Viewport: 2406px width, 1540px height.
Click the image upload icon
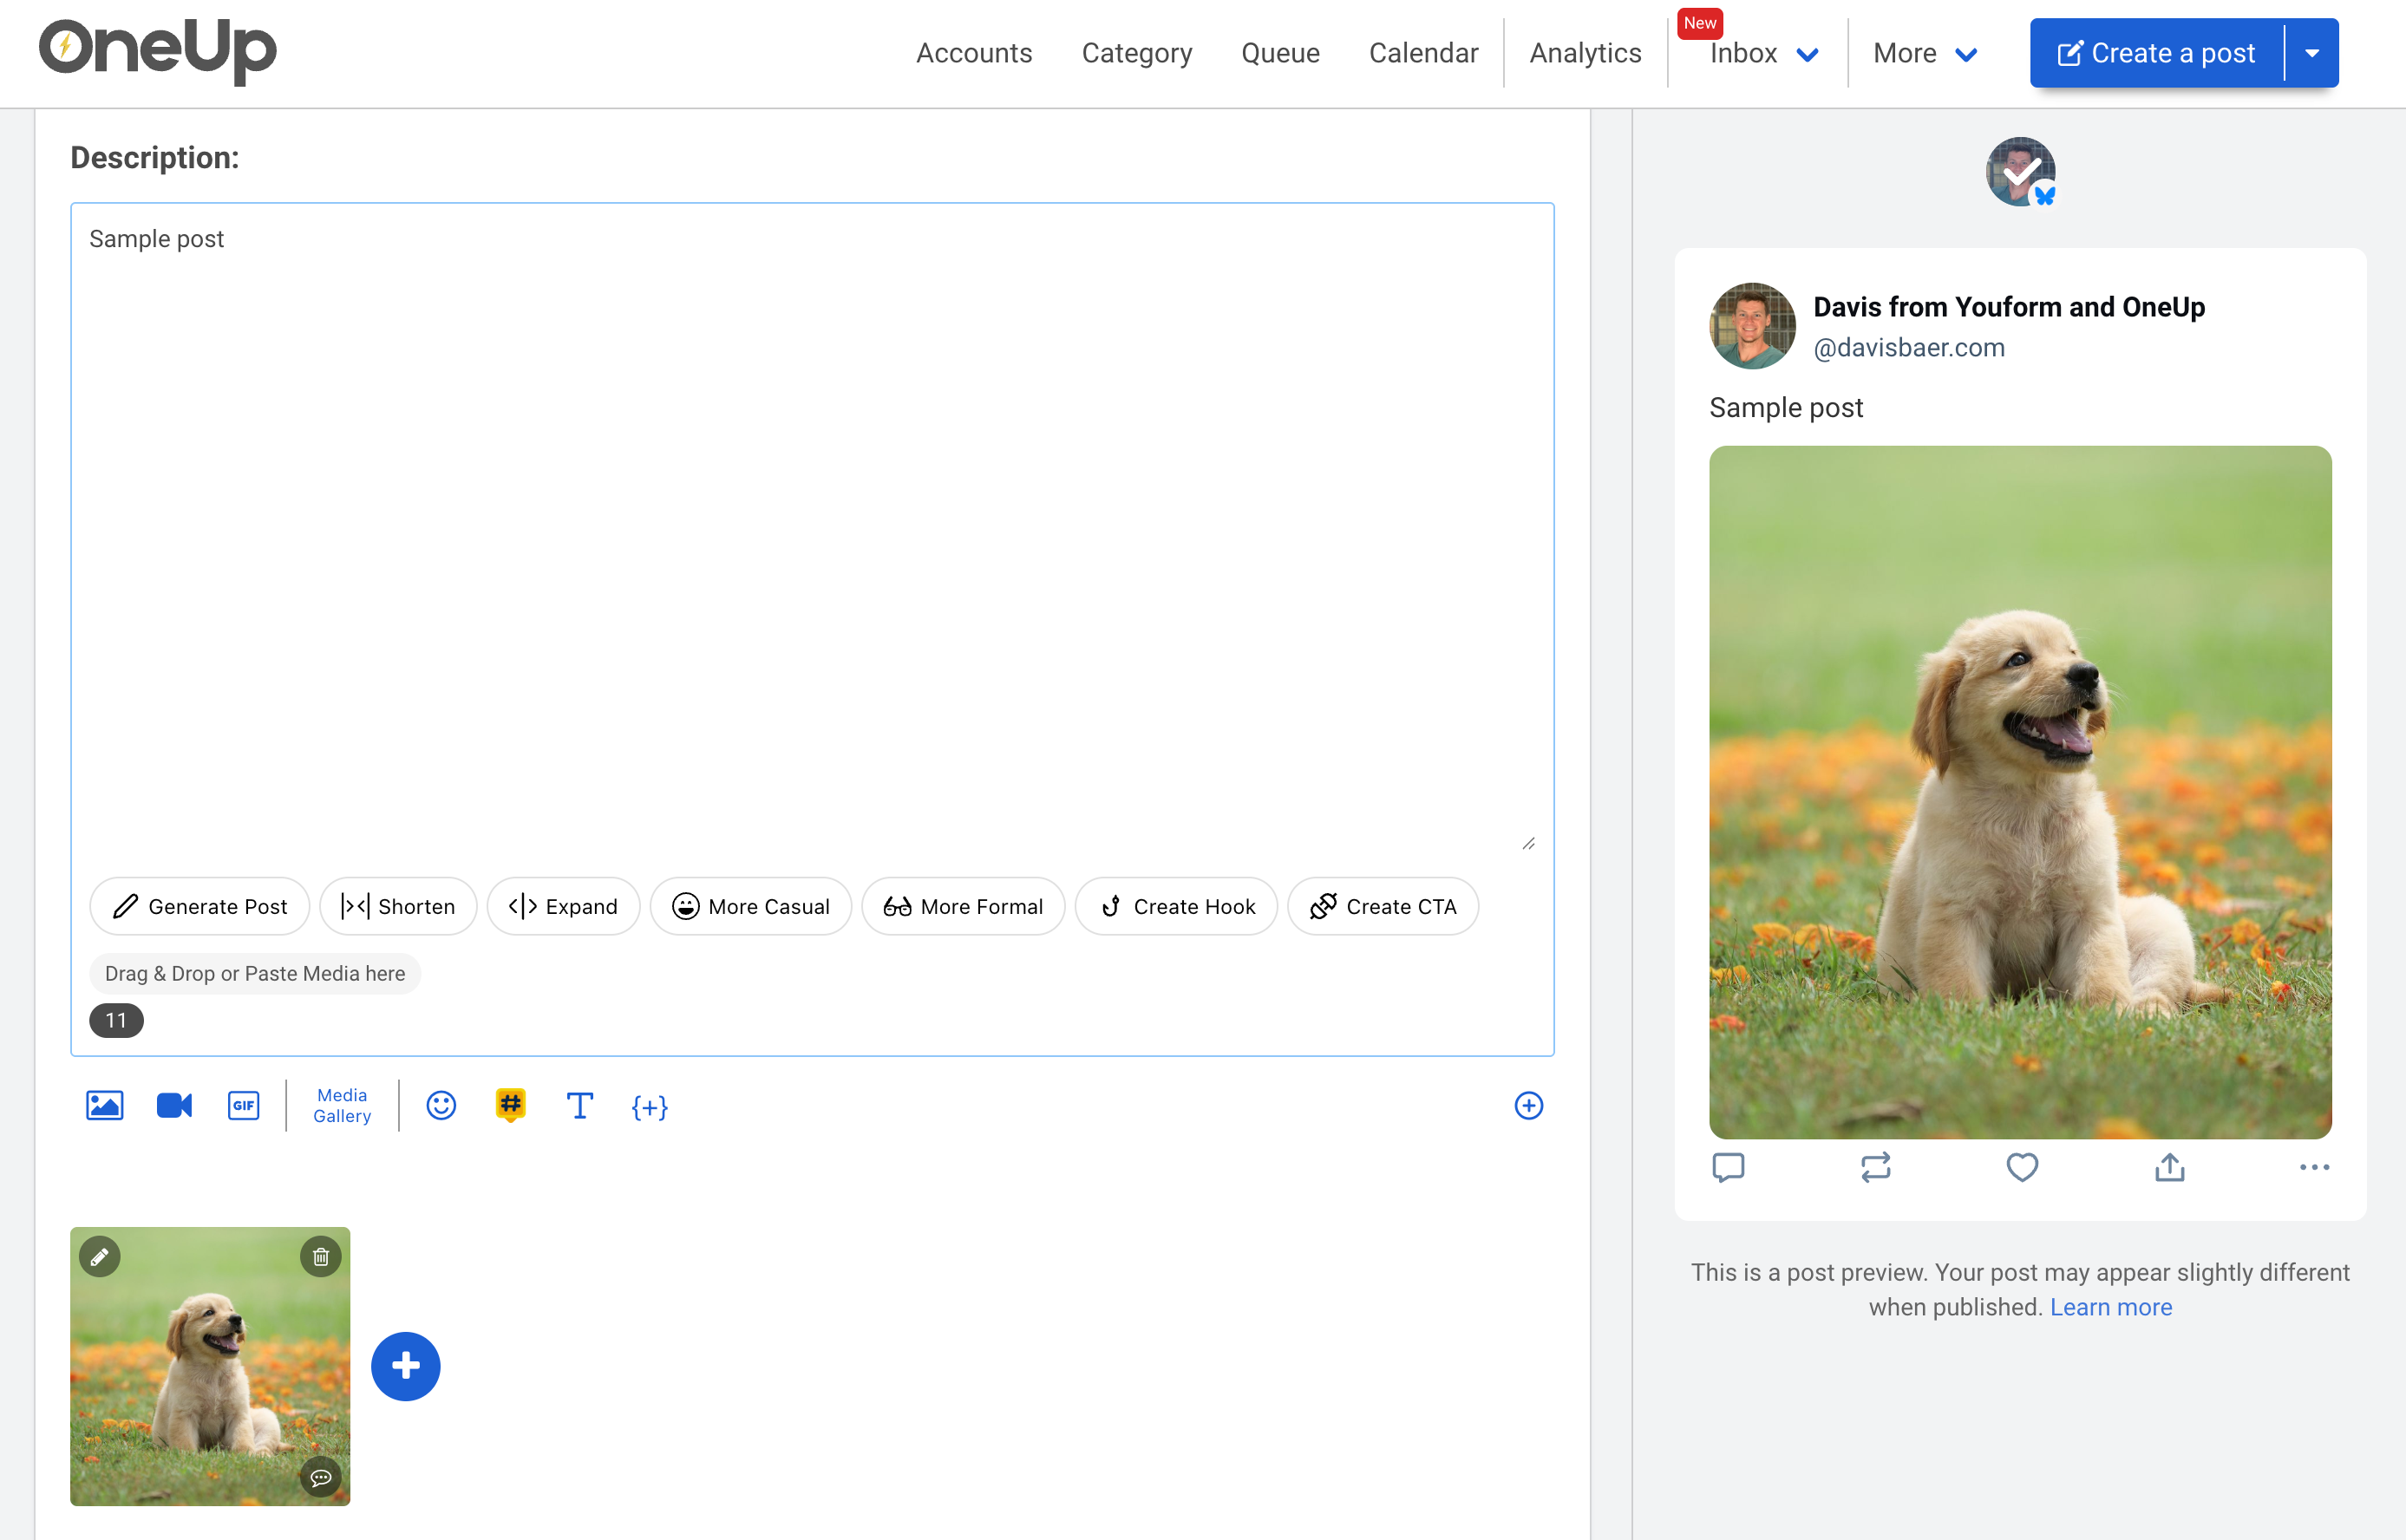[104, 1105]
